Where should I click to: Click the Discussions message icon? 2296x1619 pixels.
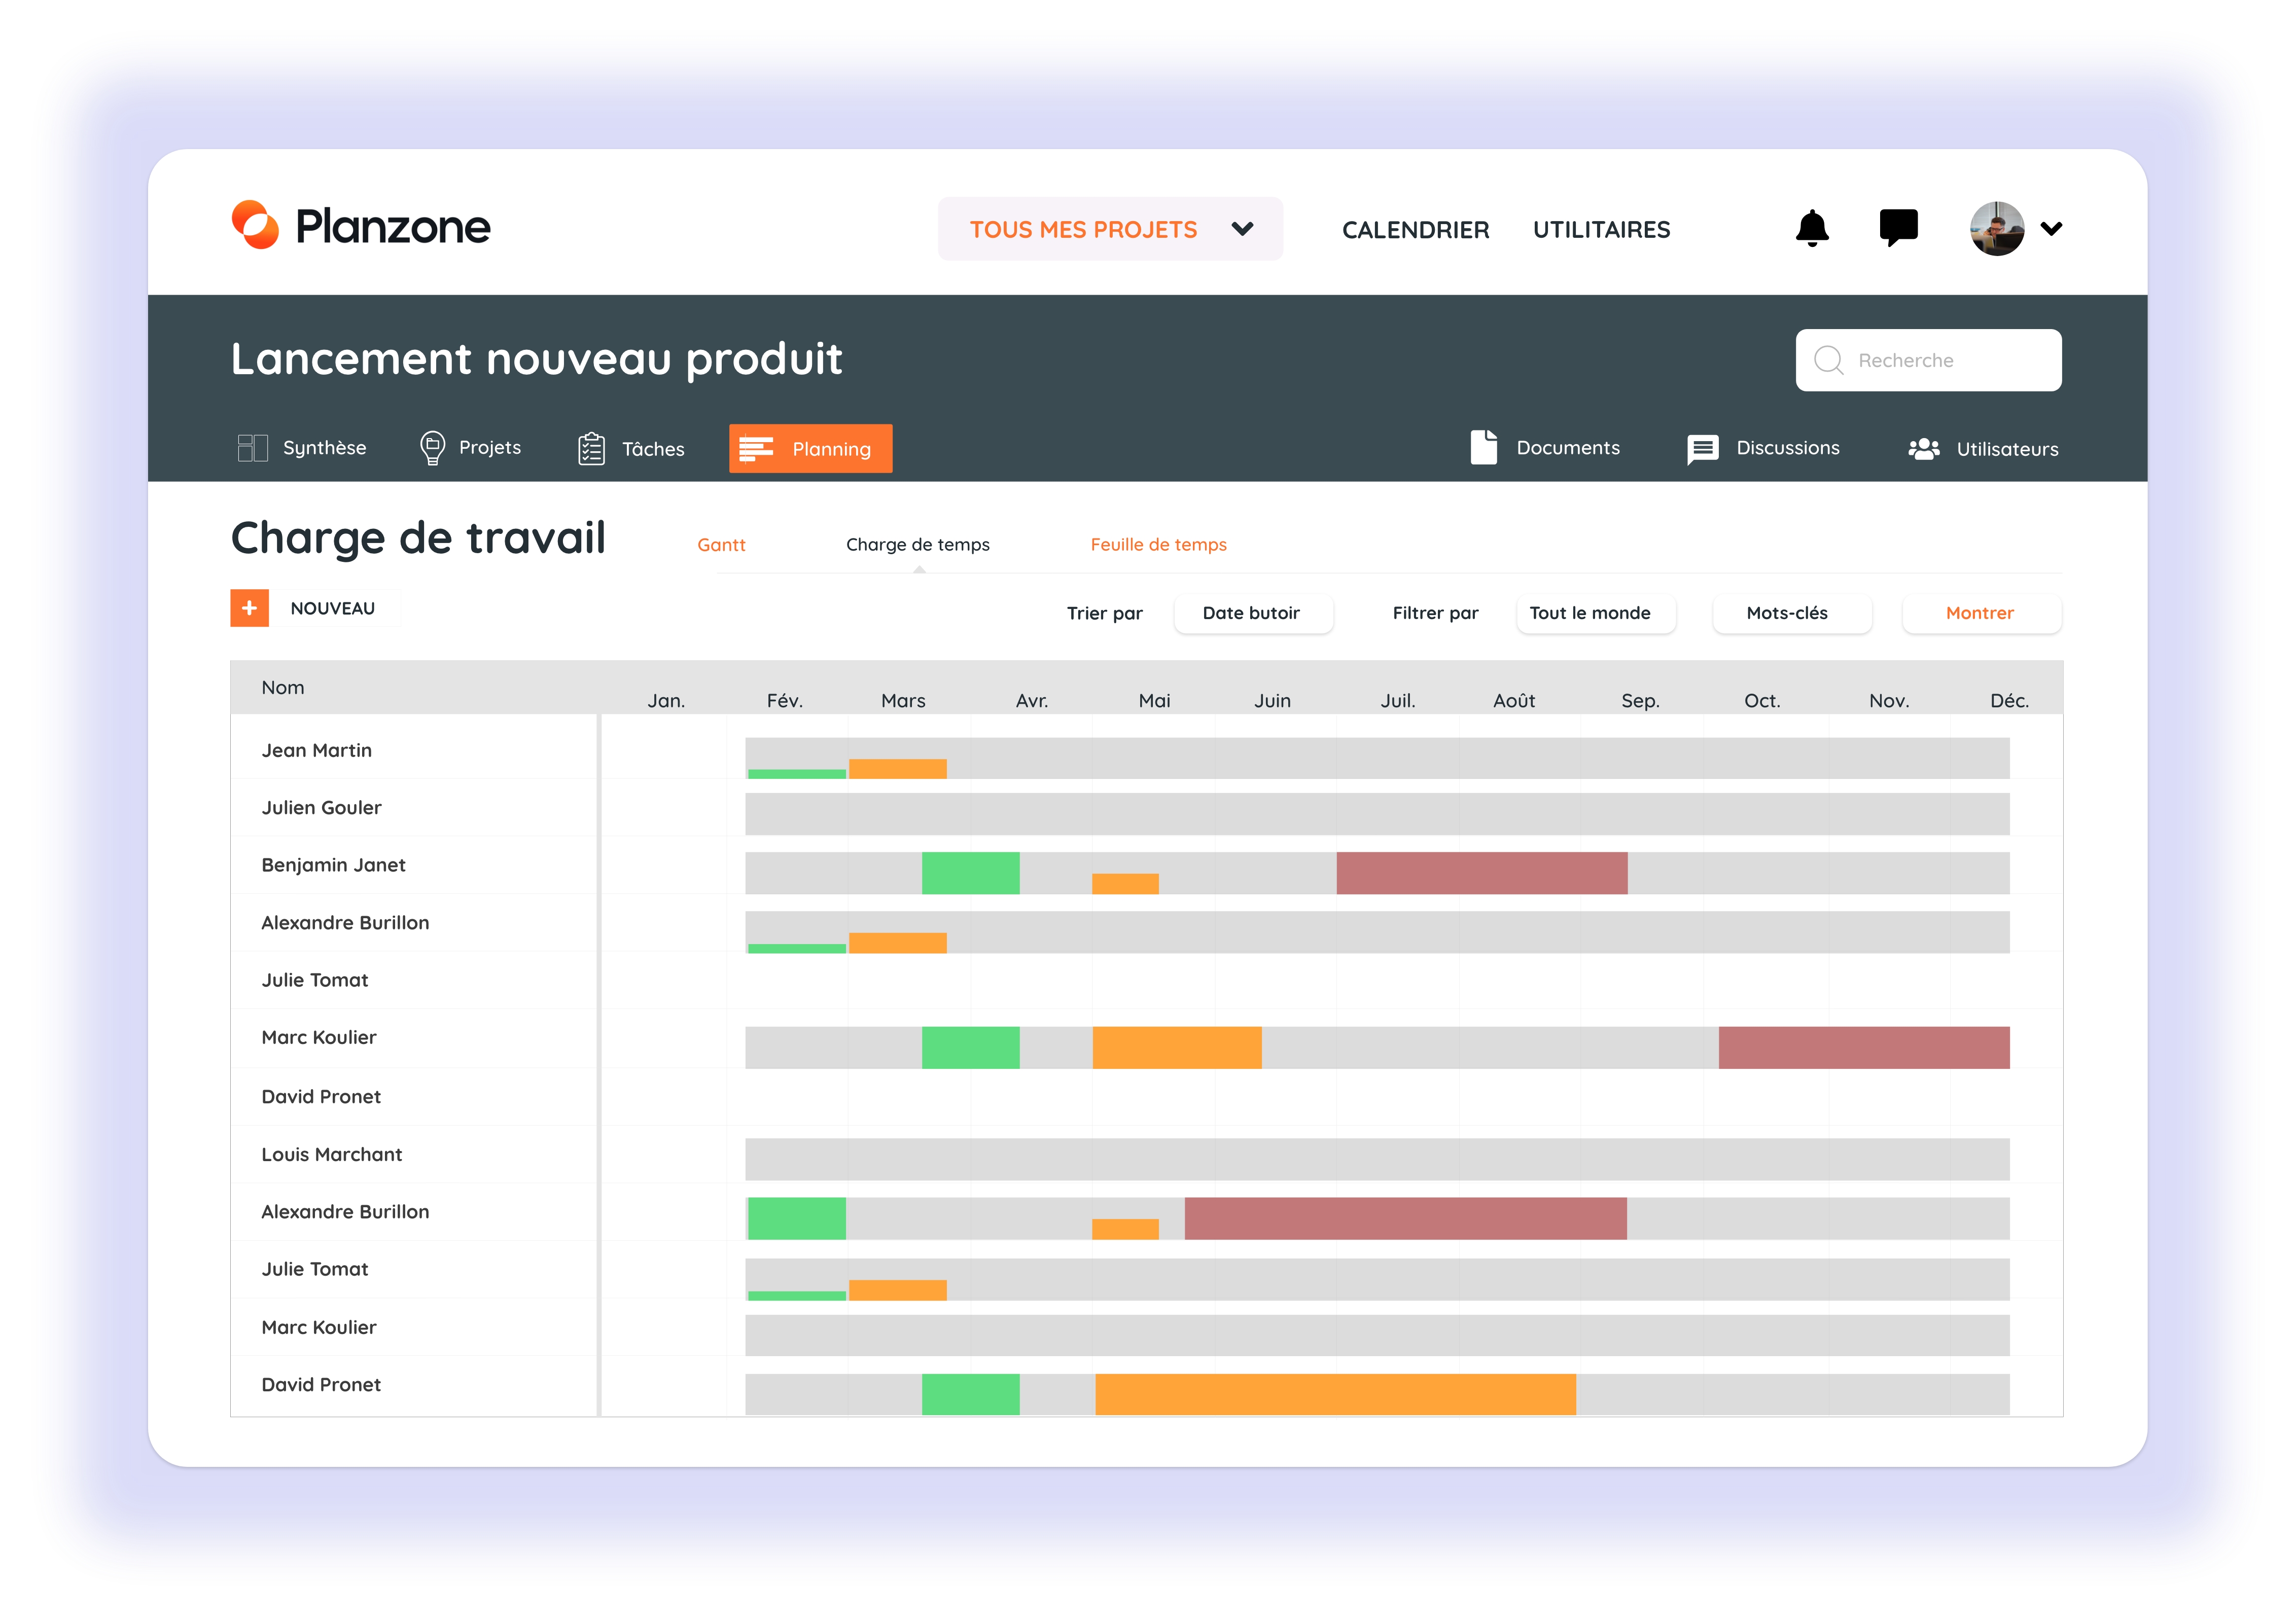pyautogui.click(x=1702, y=449)
